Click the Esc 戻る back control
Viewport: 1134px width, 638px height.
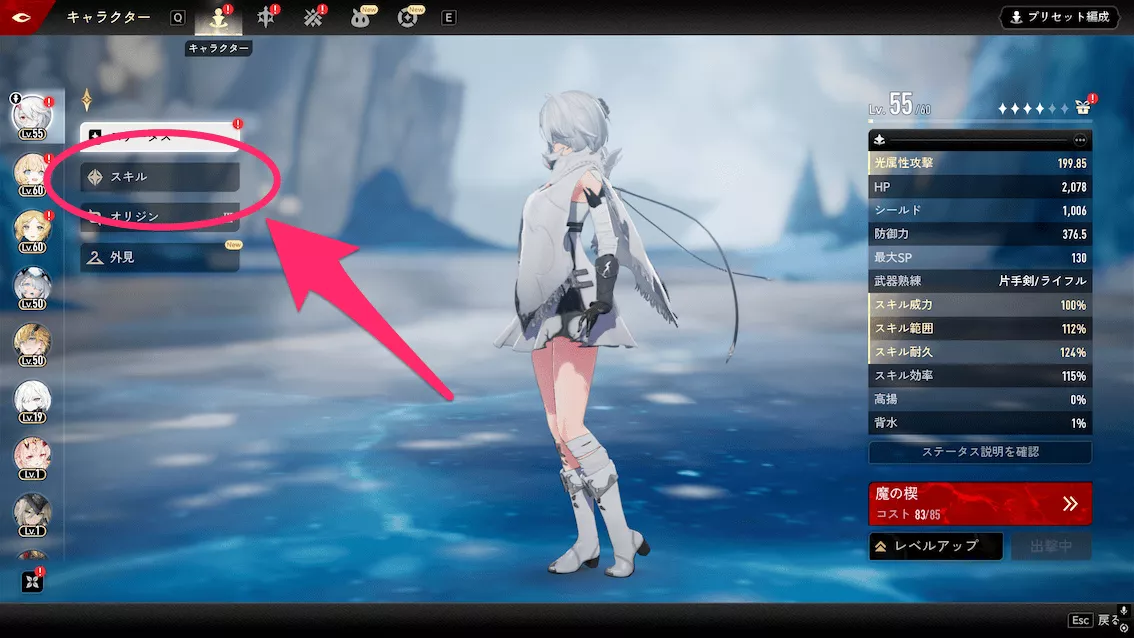click(1093, 620)
